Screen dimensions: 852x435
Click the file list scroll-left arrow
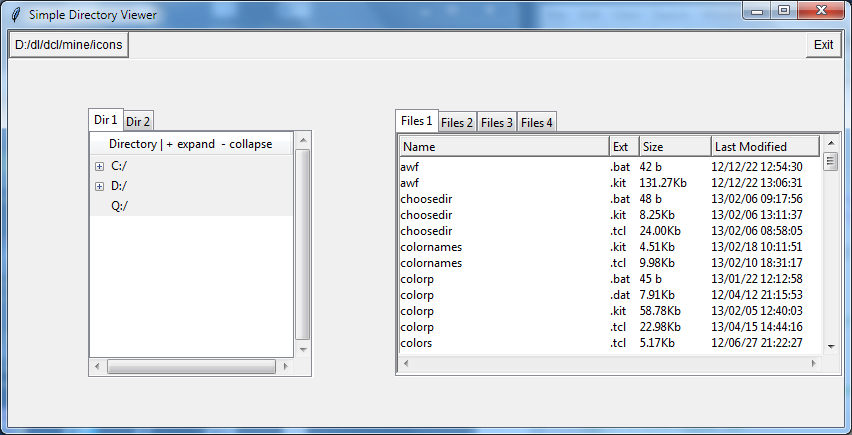[405, 363]
